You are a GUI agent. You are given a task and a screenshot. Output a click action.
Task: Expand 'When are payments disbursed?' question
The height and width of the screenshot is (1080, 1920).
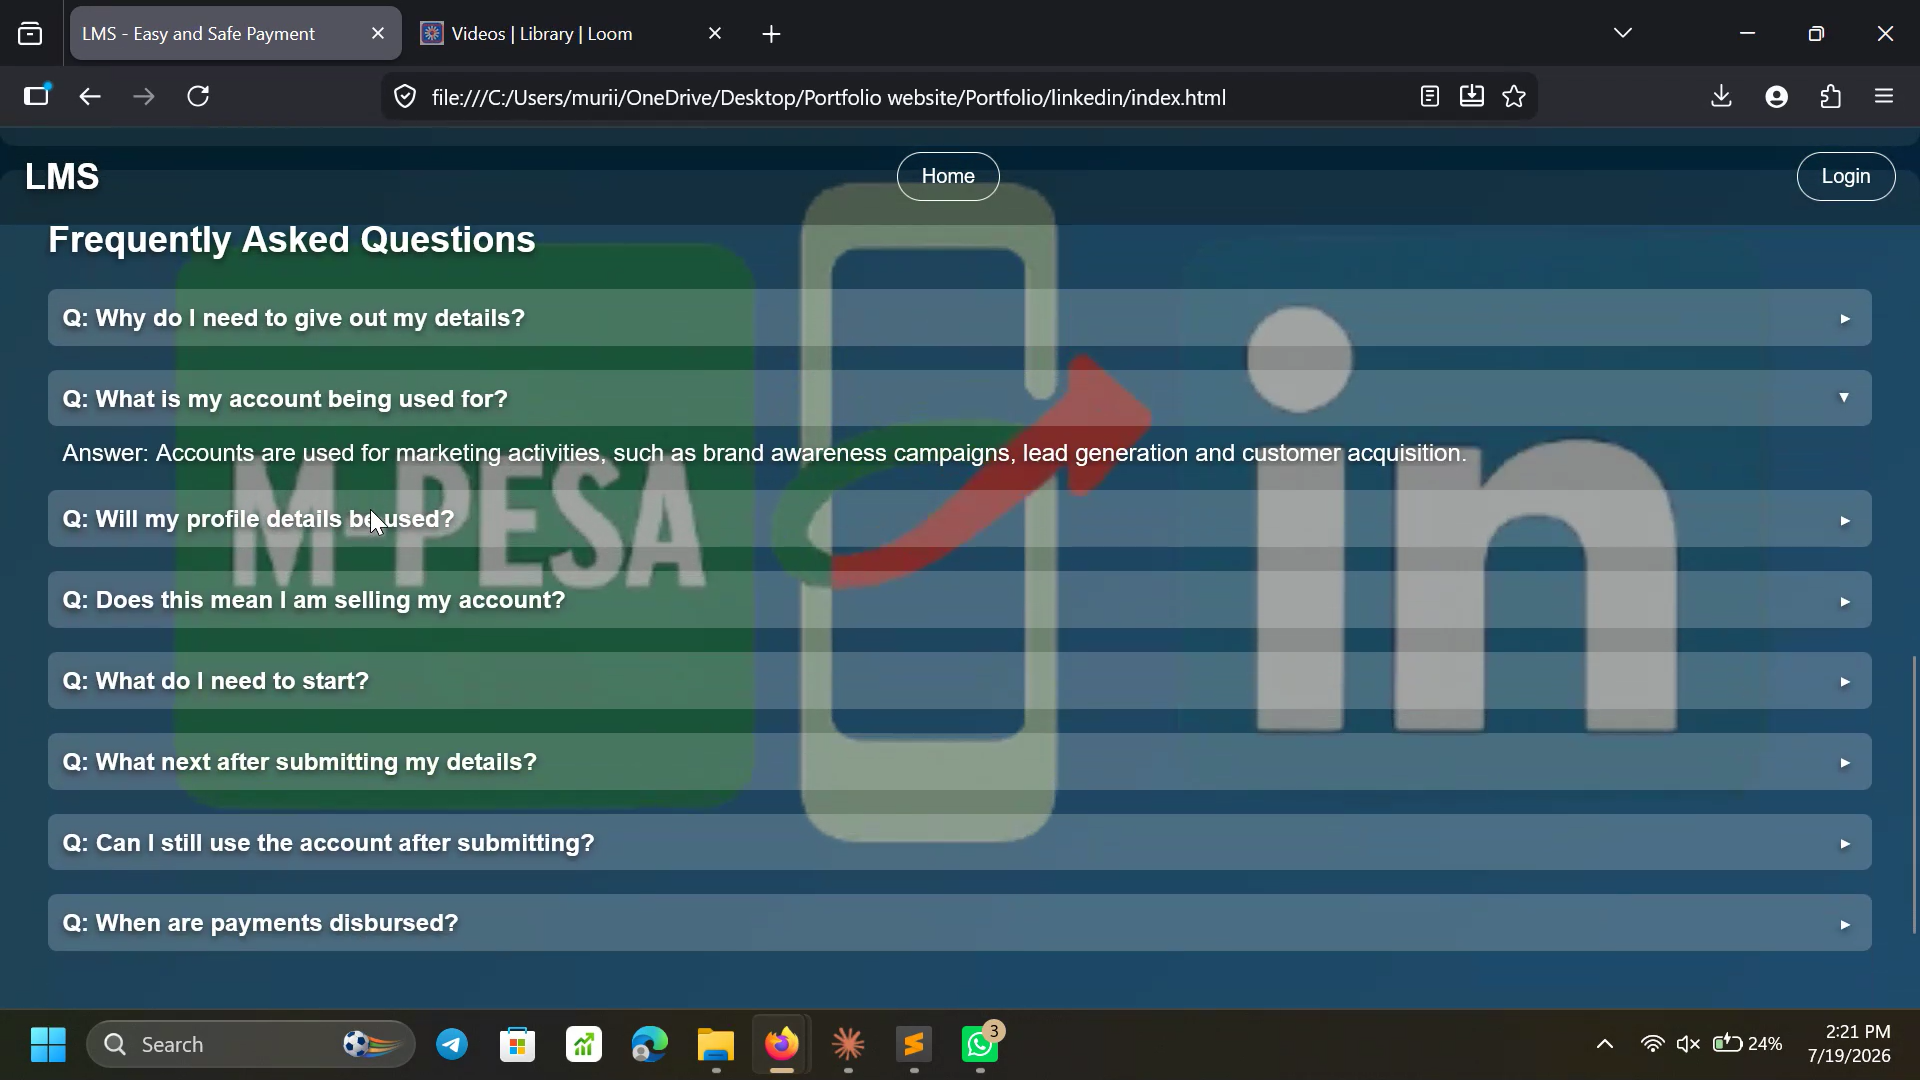point(959,923)
